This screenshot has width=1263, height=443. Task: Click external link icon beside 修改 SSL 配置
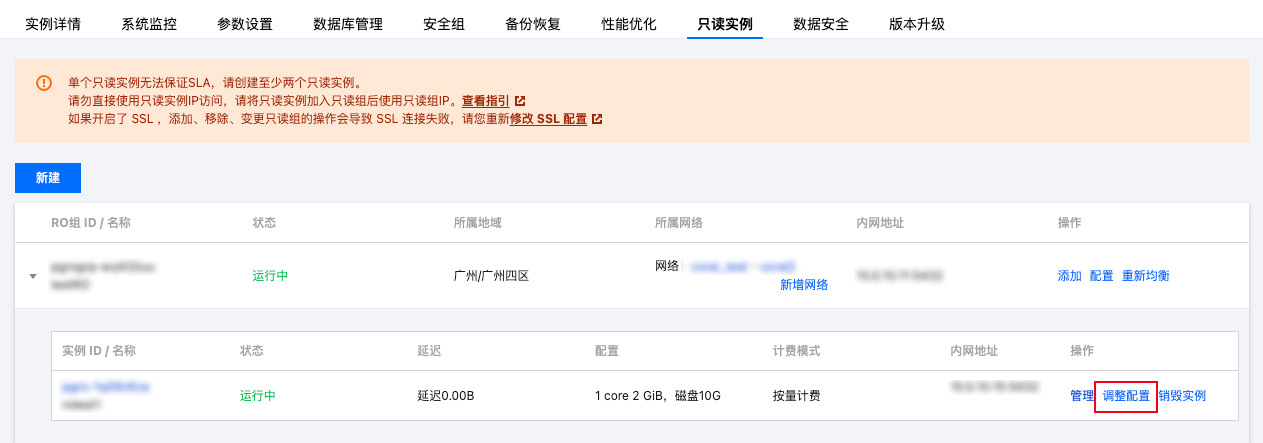(x=597, y=119)
